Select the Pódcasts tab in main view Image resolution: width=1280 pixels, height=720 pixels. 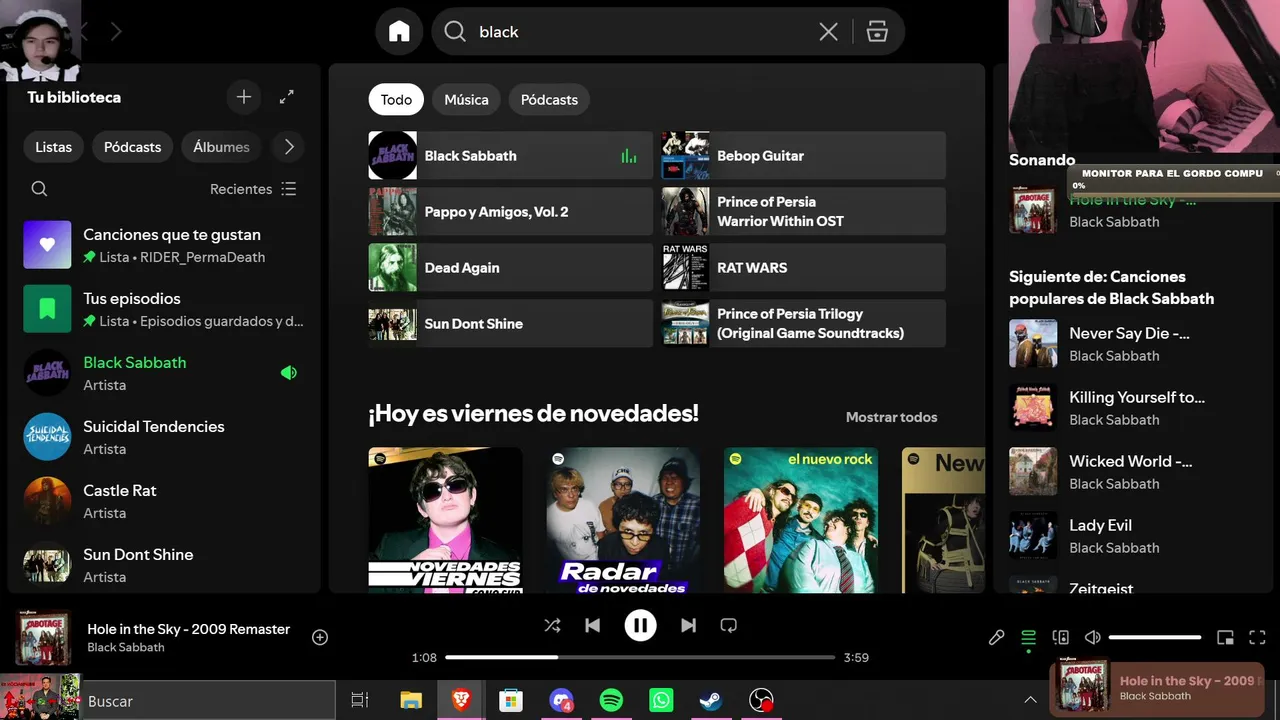[x=549, y=100]
